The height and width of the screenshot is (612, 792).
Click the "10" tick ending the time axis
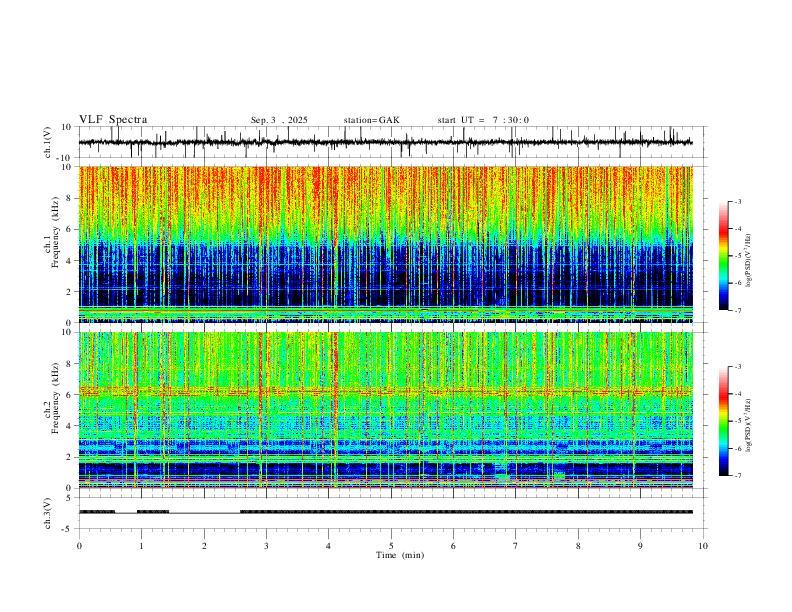[x=703, y=546]
